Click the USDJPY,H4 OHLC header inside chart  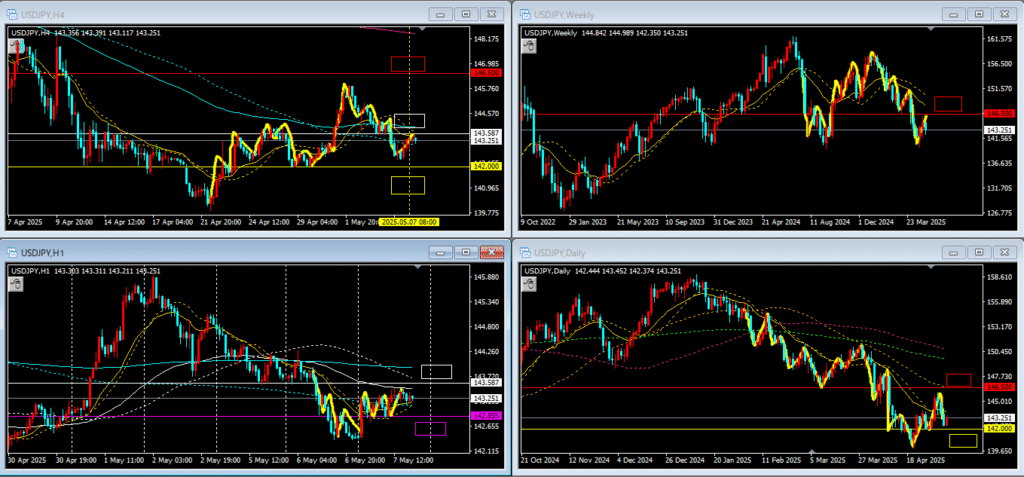pyautogui.click(x=86, y=33)
